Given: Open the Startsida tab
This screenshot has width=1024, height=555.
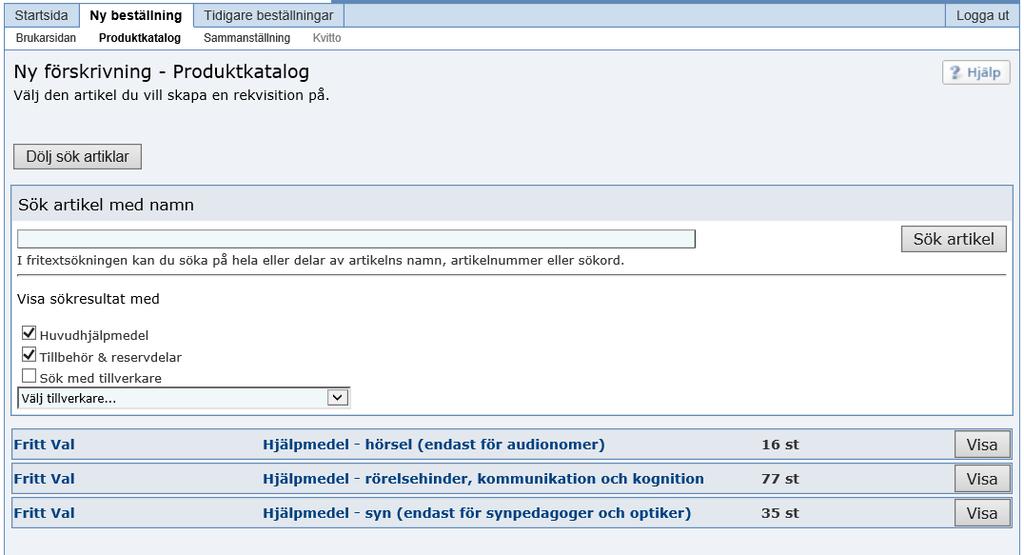Looking at the screenshot, I should pyautogui.click(x=41, y=16).
